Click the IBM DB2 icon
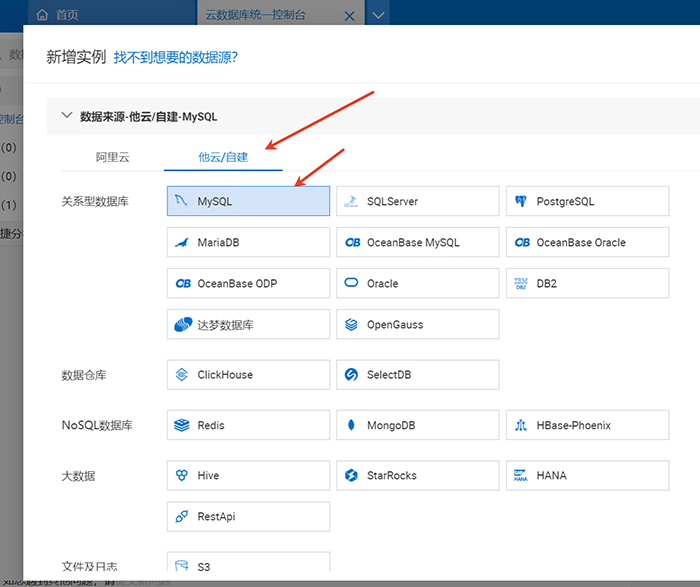The image size is (700, 587). 521,283
